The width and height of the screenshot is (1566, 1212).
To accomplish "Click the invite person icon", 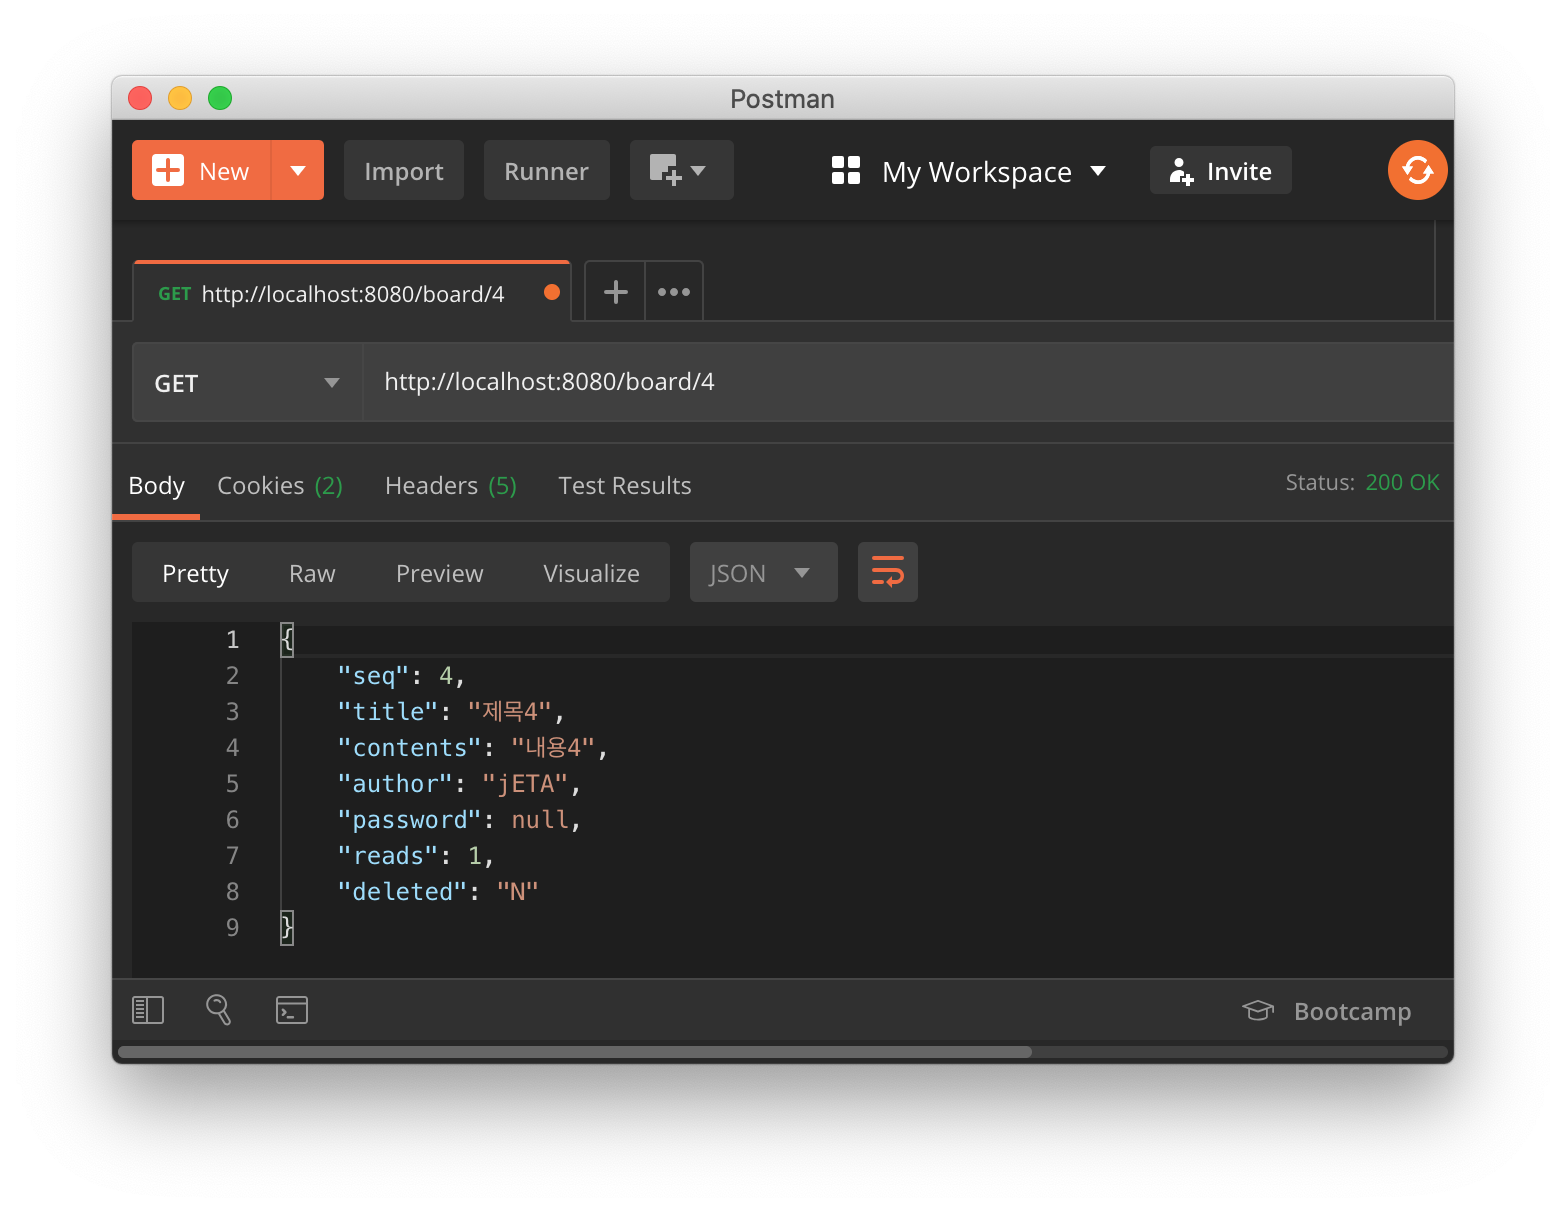I will click(x=1181, y=171).
